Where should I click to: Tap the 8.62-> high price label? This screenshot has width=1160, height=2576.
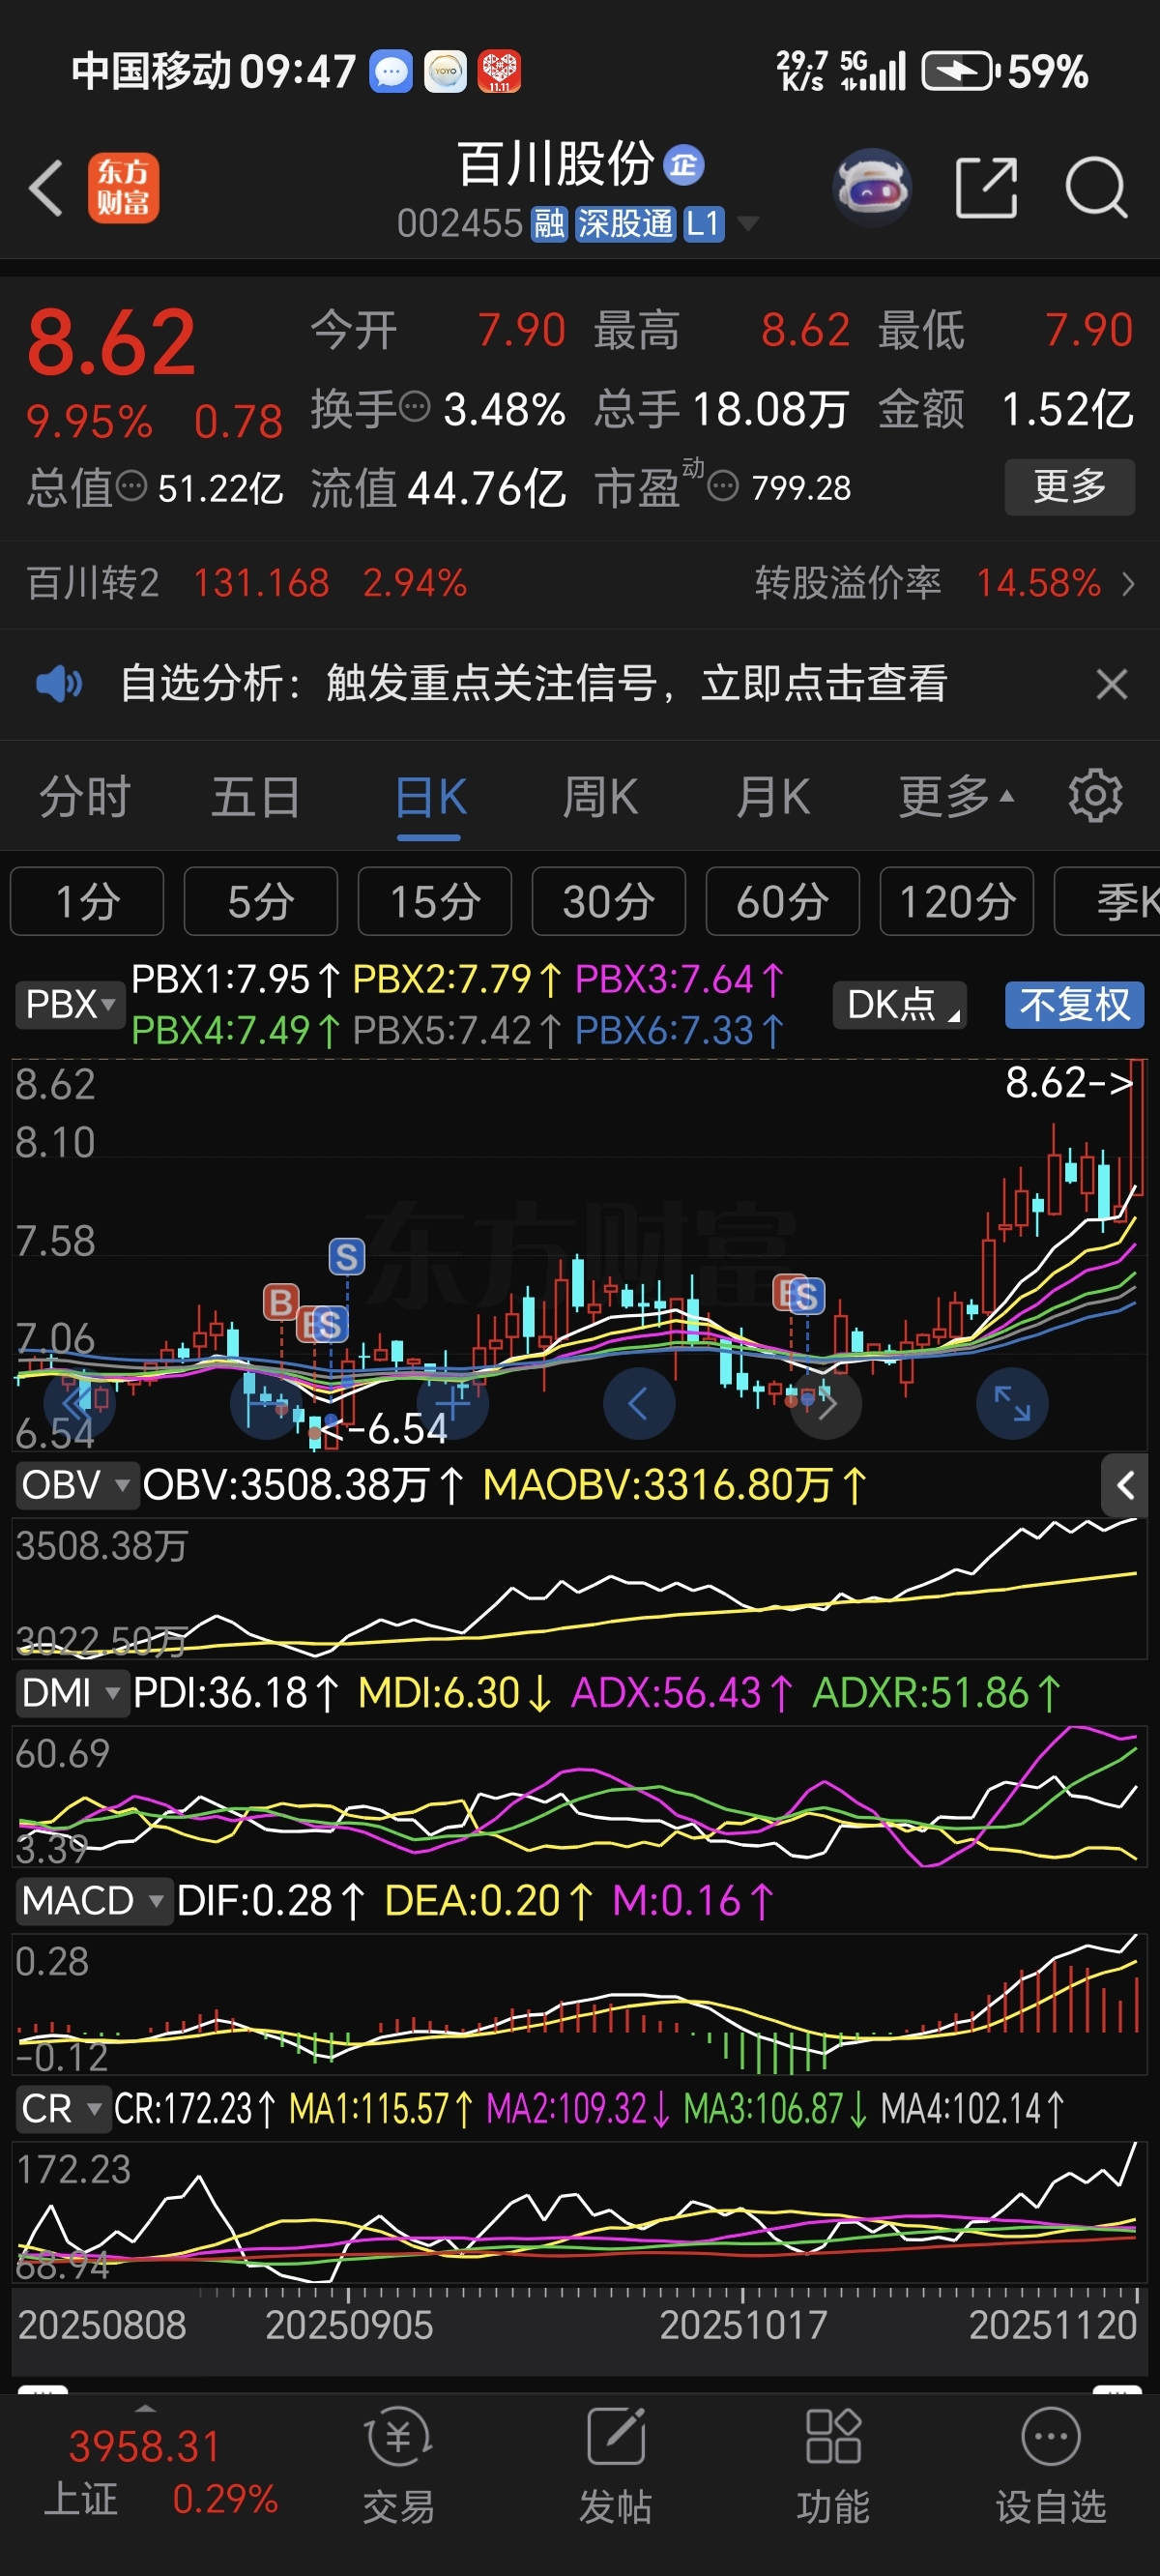(1070, 1082)
